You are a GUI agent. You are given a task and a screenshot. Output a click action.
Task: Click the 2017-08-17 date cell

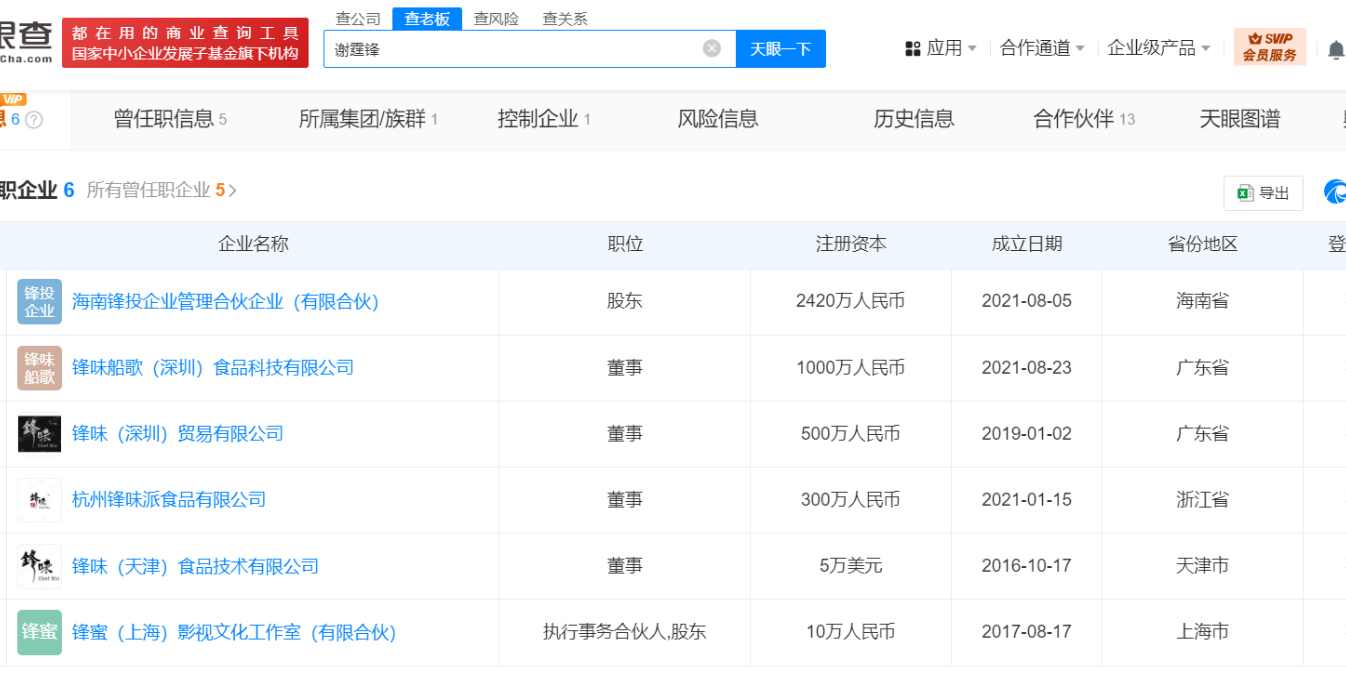coord(1027,632)
